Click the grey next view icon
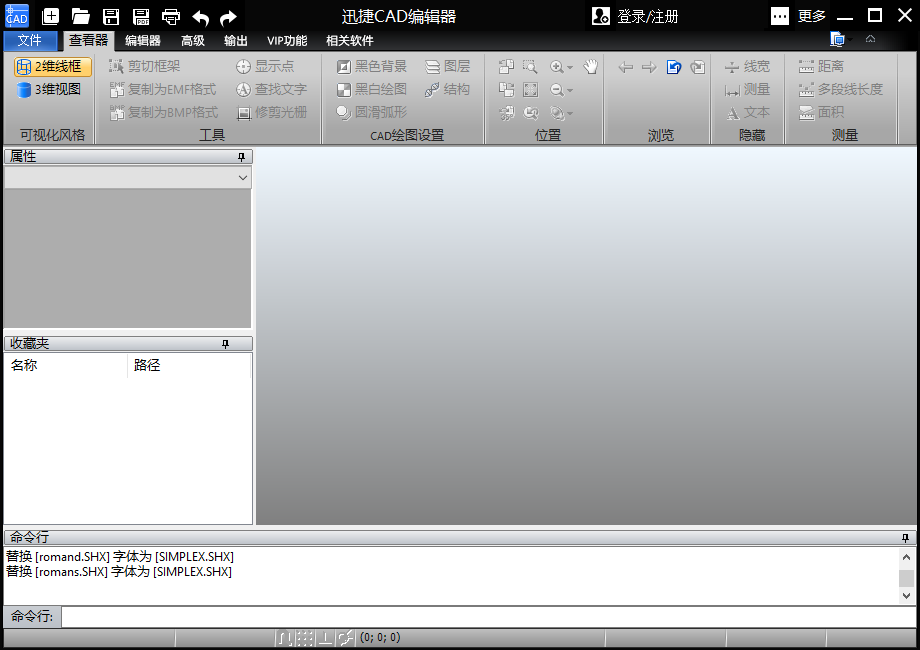 tap(697, 67)
